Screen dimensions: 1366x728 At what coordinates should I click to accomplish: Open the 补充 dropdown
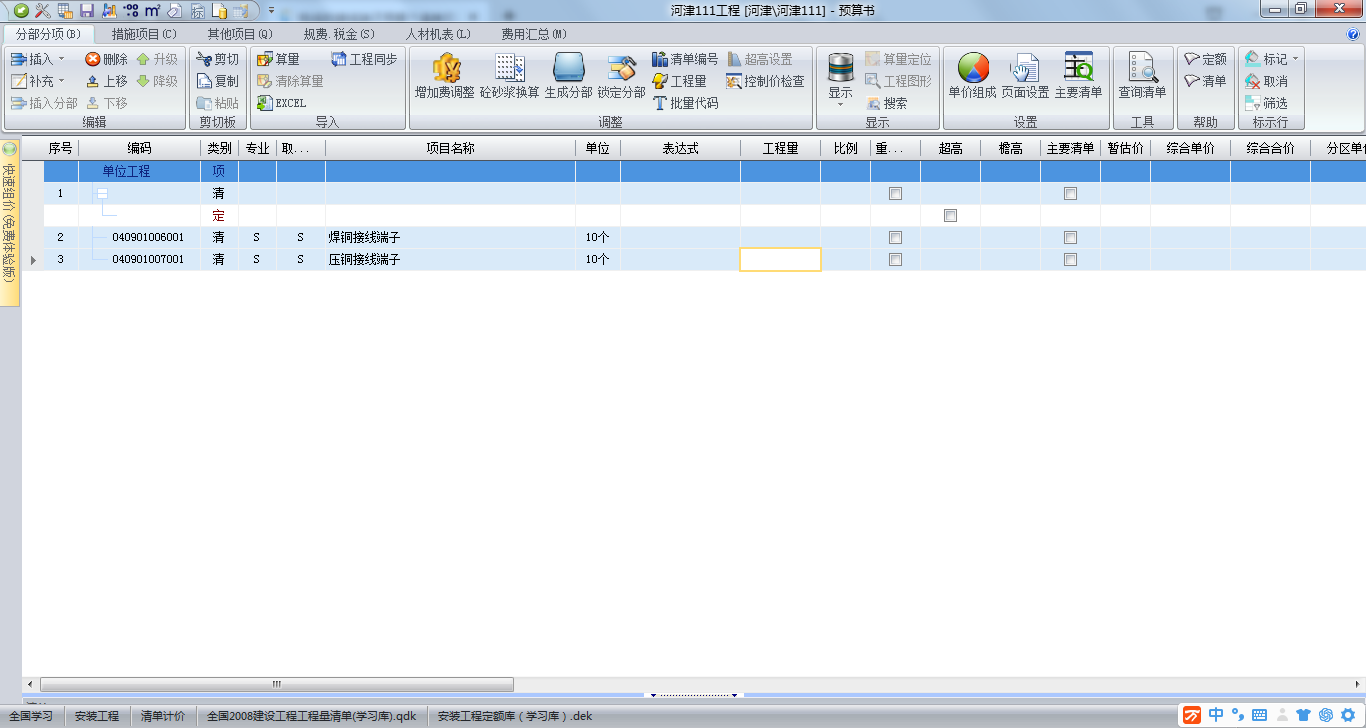[x=61, y=81]
